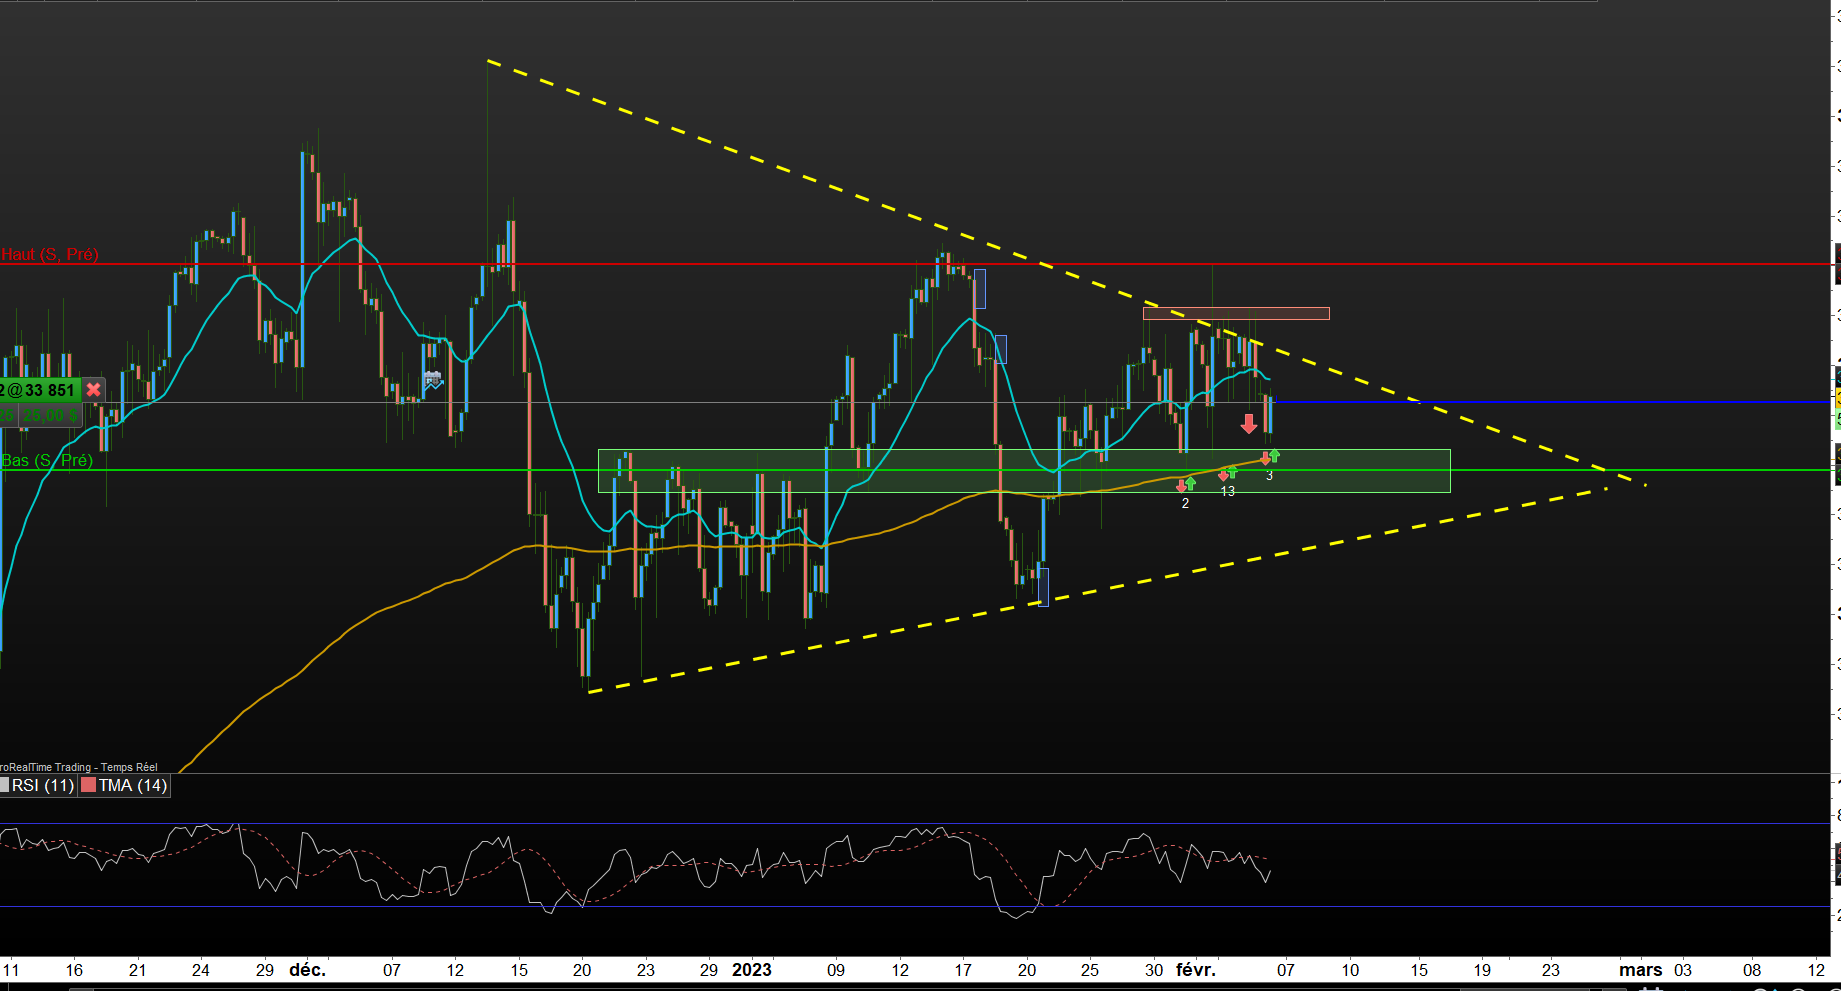Open the RSI (11) indicator settings
This screenshot has height=991, width=1841.
click(43, 786)
